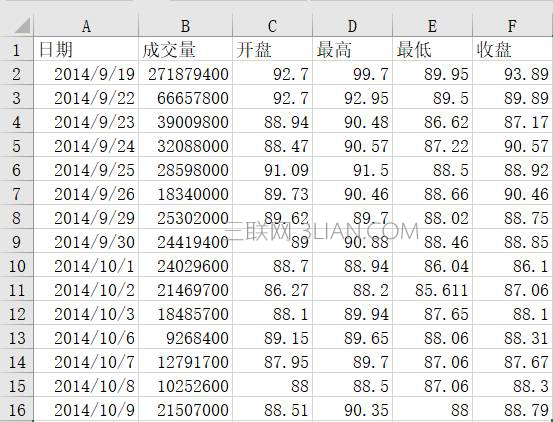Click the 收盘 header cell
Image resolution: width=553 pixels, height=422 pixels.
click(x=512, y=49)
